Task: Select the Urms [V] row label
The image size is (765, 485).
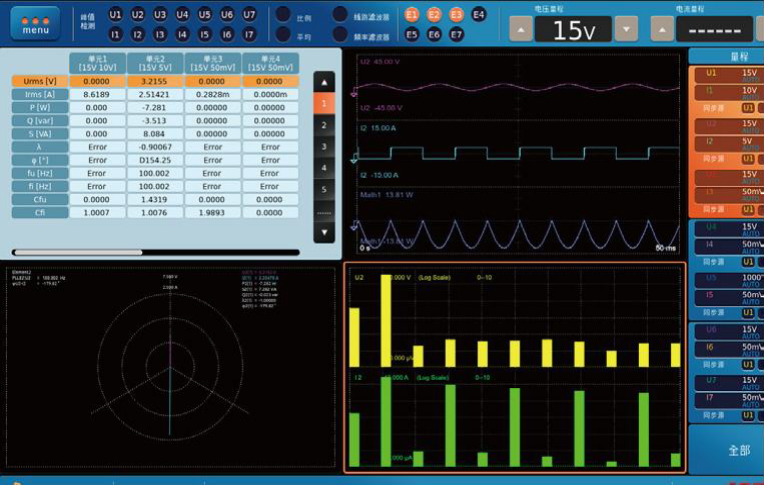Action: pyautogui.click(x=40, y=81)
